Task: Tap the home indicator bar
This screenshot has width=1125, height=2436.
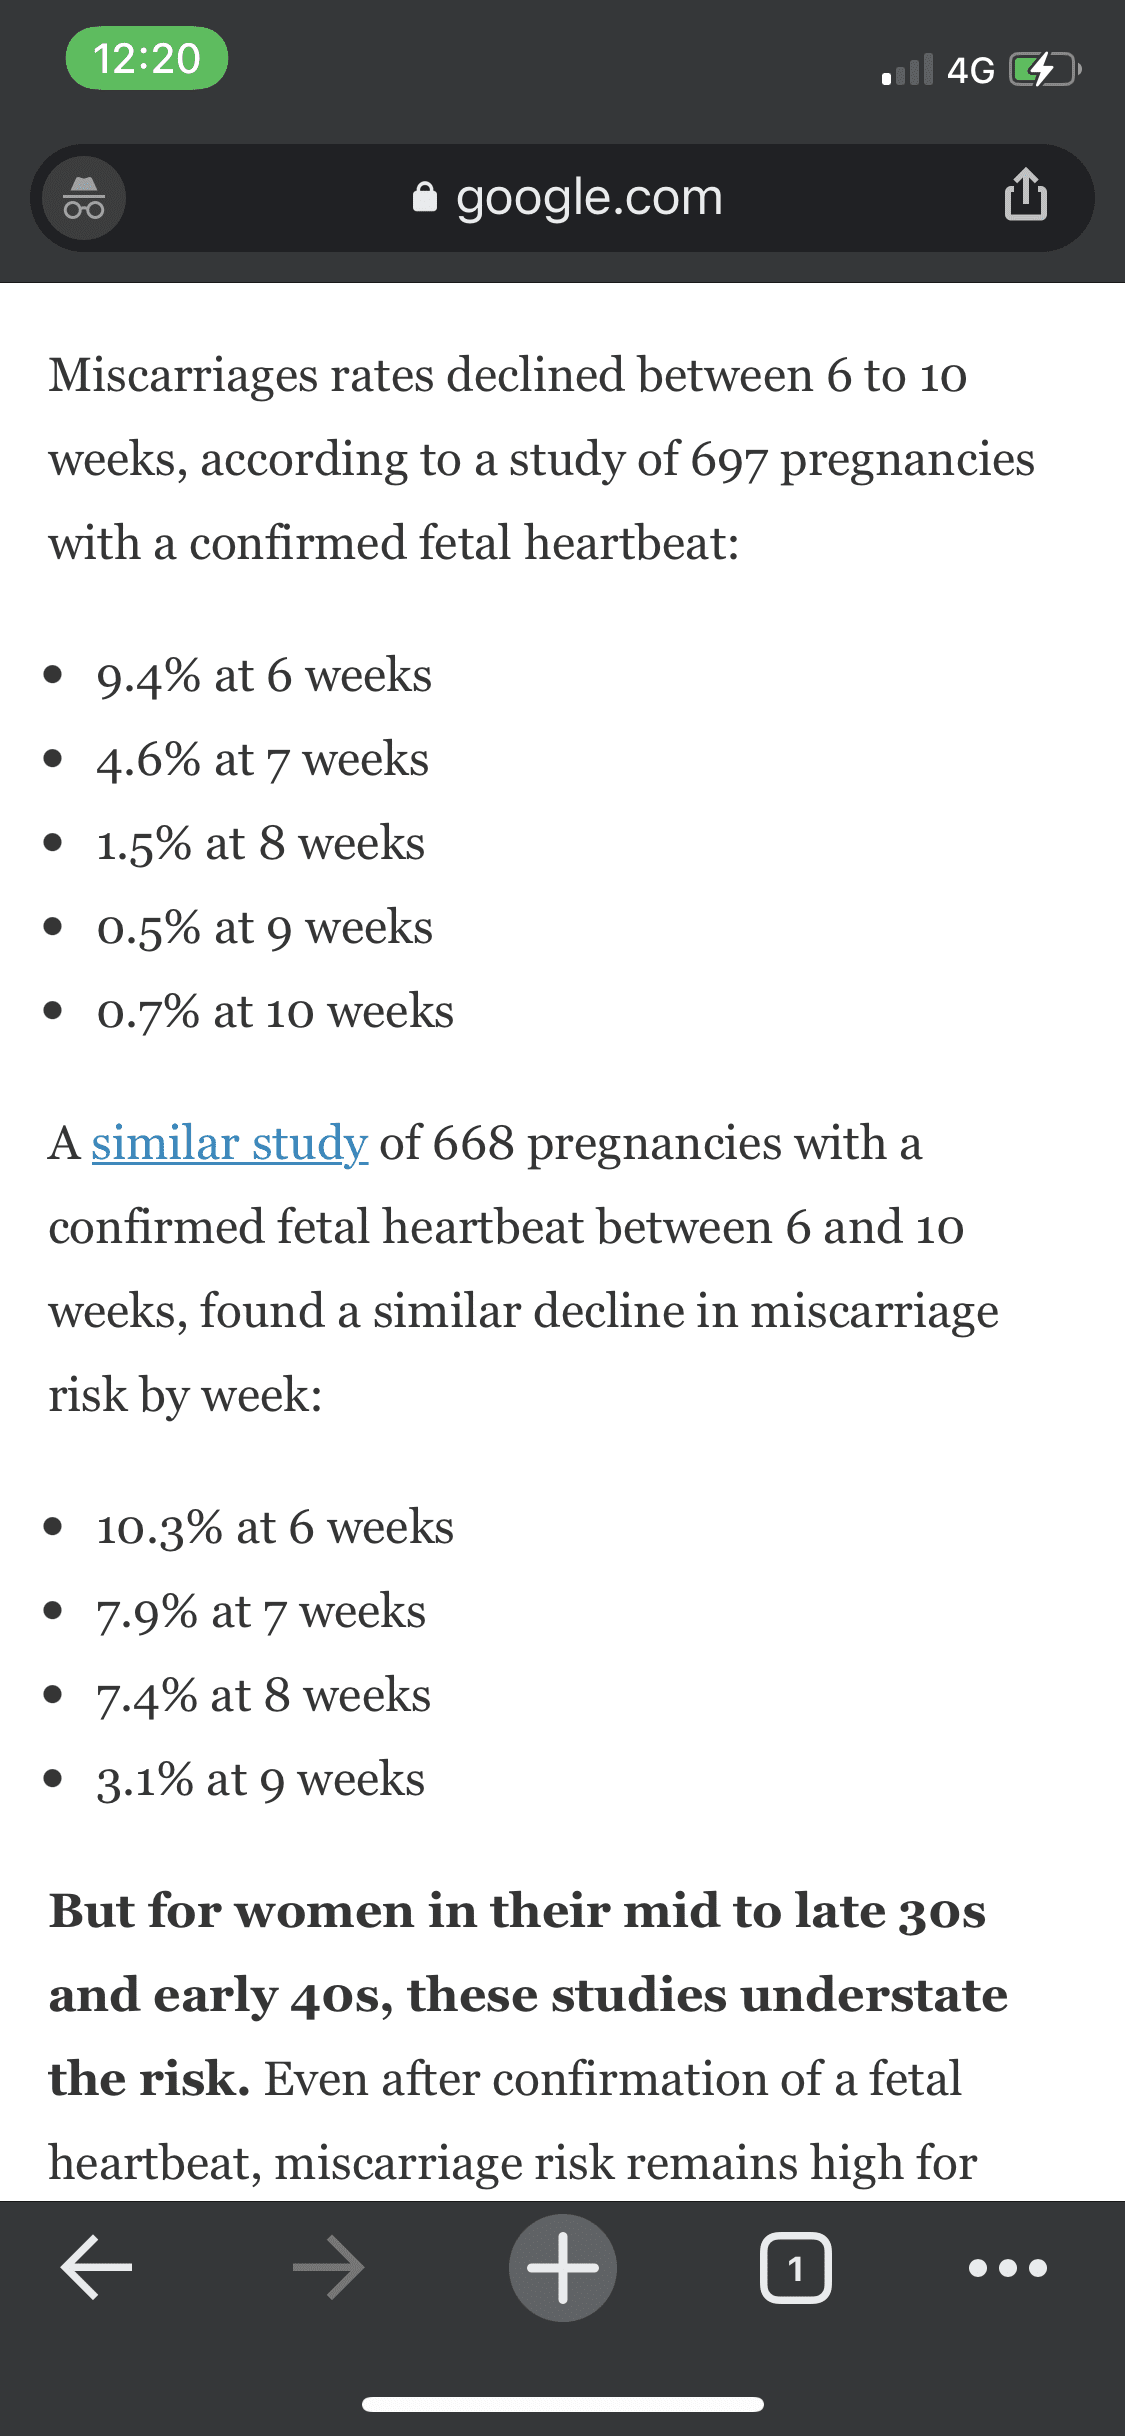Action: point(562,2404)
